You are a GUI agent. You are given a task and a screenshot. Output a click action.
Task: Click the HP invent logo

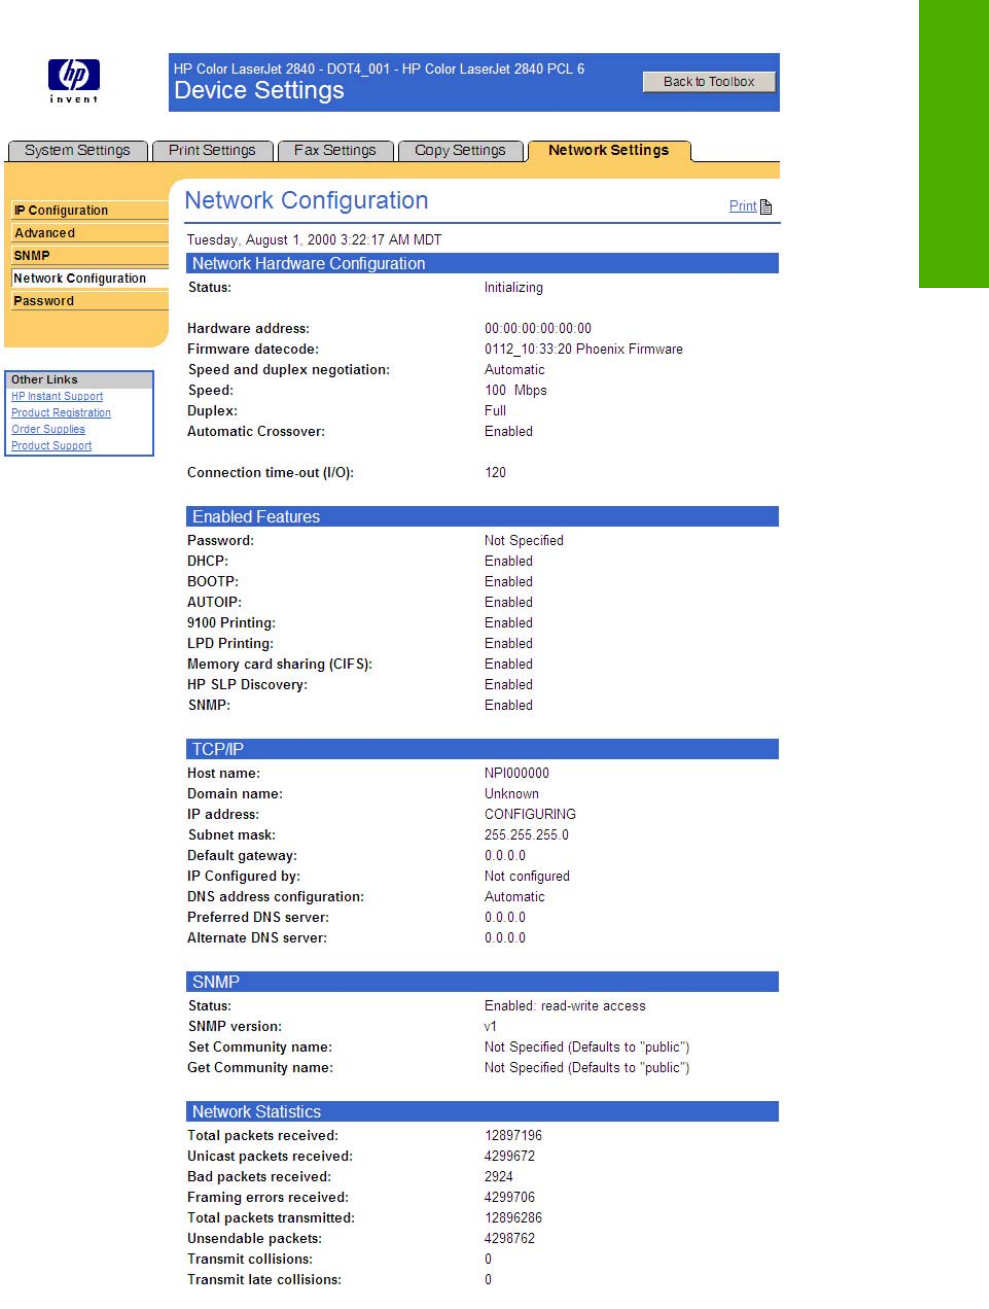(x=74, y=81)
